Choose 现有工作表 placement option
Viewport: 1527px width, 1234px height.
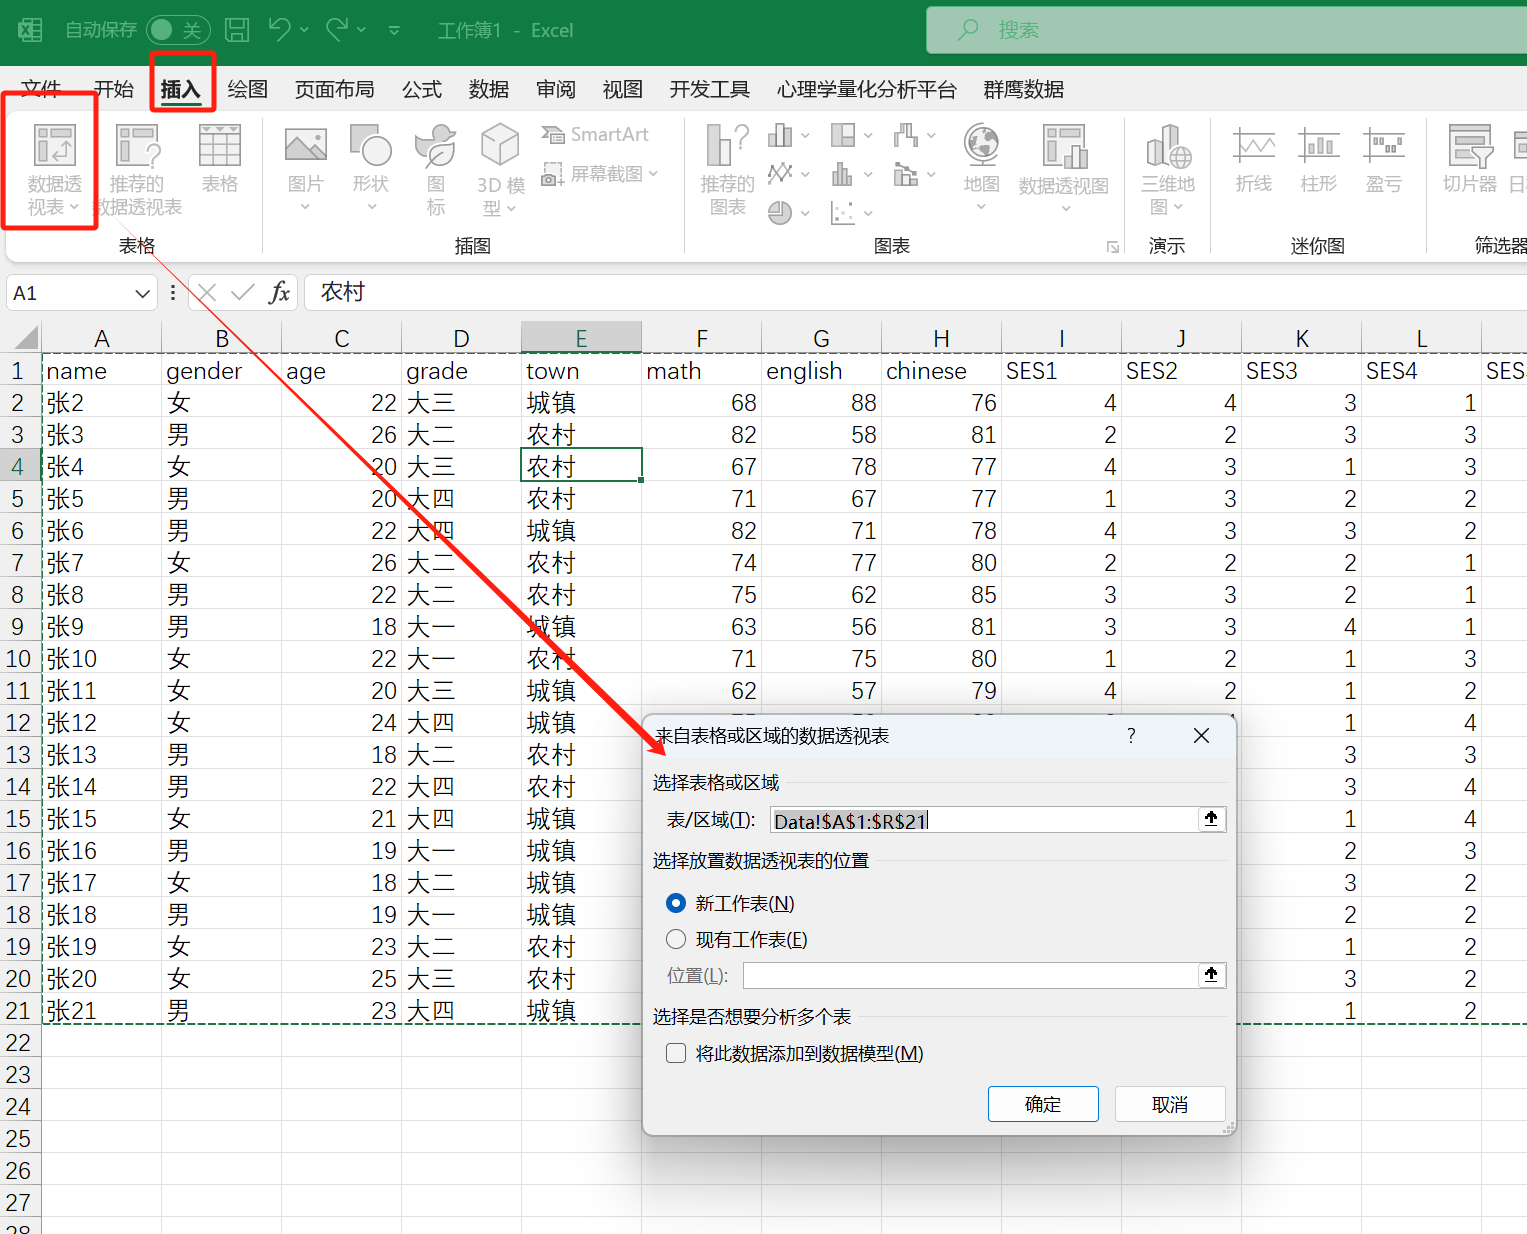click(x=676, y=939)
